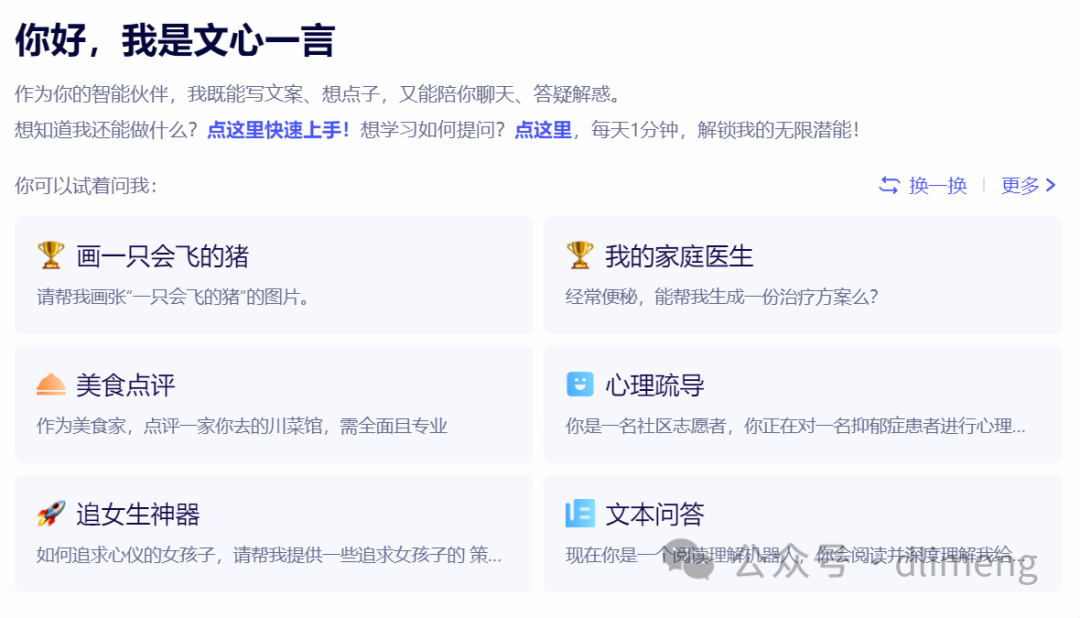Click the trophy icon beside 我的家庭医生
This screenshot has width=1080, height=618.
coord(580,256)
